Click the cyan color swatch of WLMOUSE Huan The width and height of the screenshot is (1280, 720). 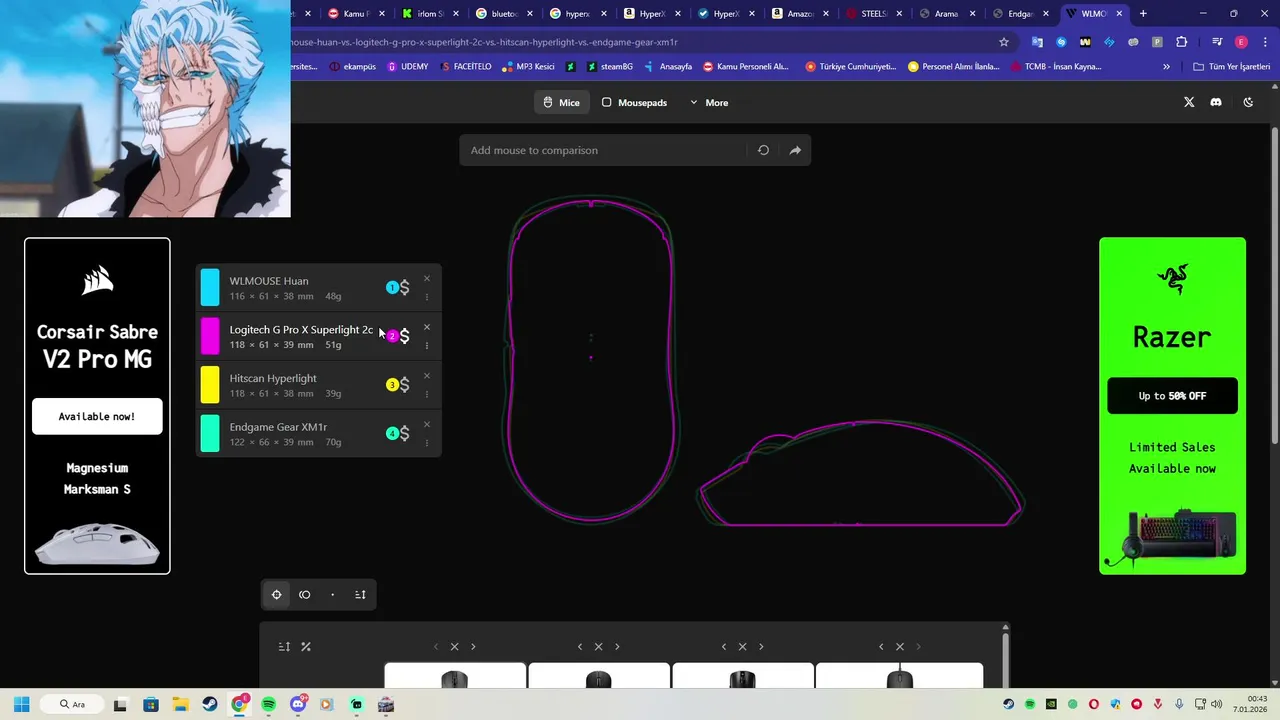210,288
